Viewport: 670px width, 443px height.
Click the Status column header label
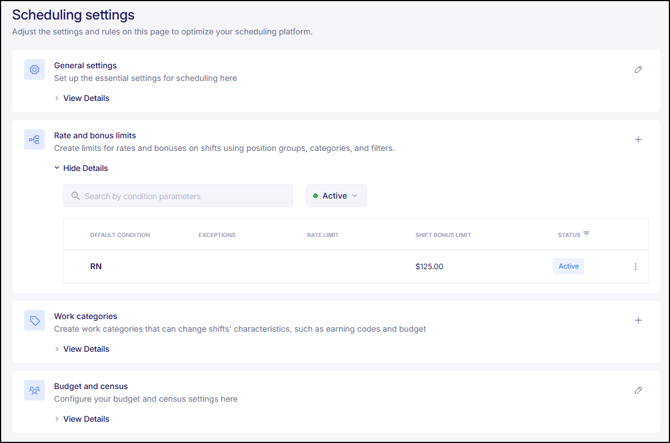tap(569, 235)
